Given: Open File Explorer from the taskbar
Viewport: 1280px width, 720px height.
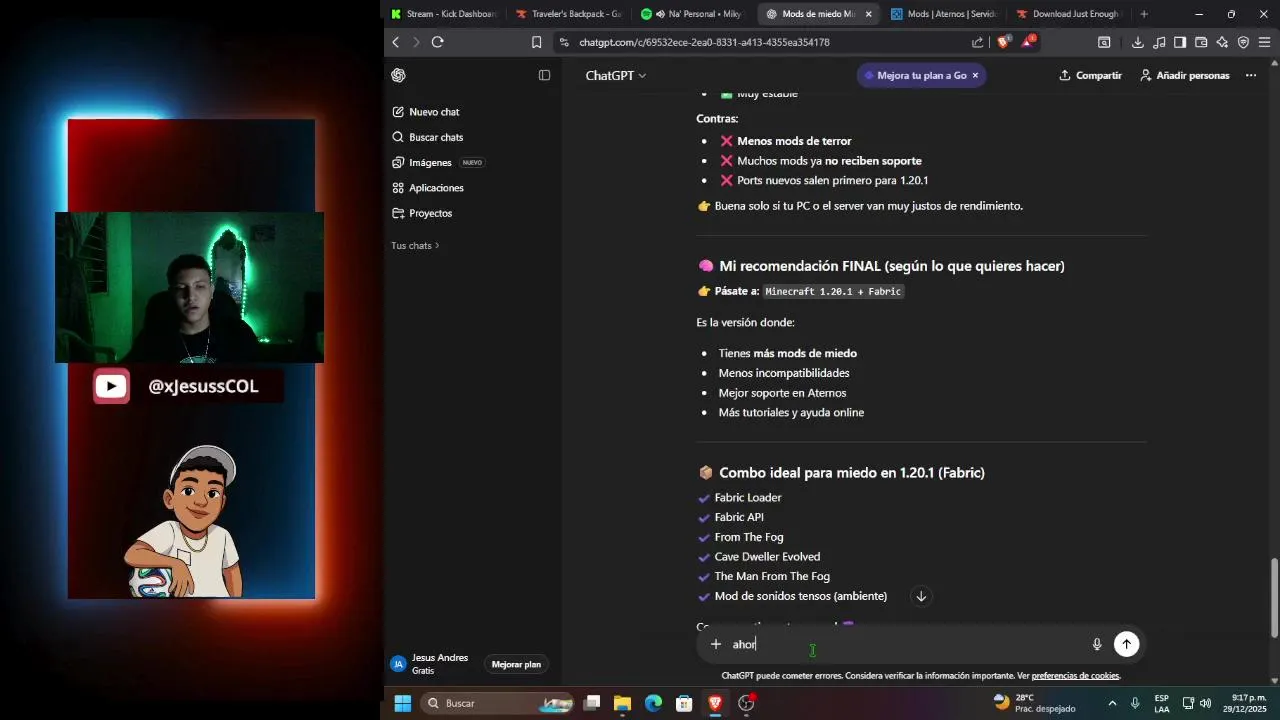Looking at the screenshot, I should (x=622, y=703).
